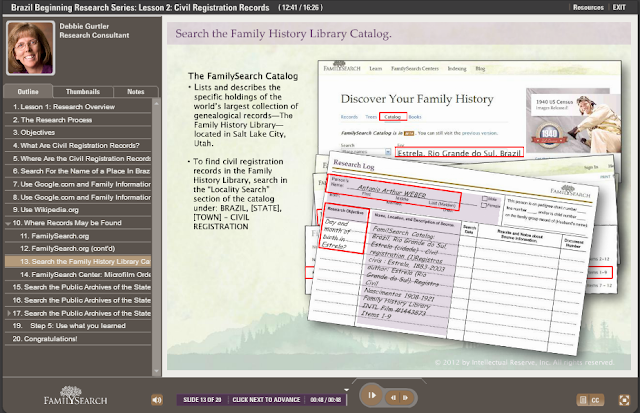Click Catalog link in slide screenshot
Image resolution: width=640 pixels, height=413 pixels.
click(393, 117)
